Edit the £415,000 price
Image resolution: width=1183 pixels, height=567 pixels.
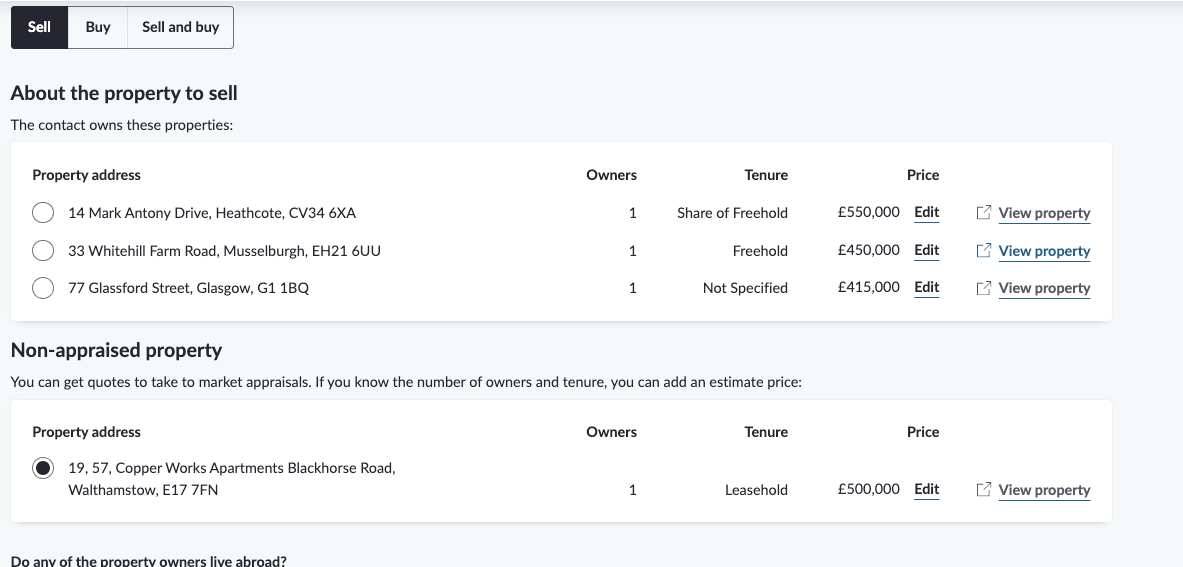click(x=926, y=287)
